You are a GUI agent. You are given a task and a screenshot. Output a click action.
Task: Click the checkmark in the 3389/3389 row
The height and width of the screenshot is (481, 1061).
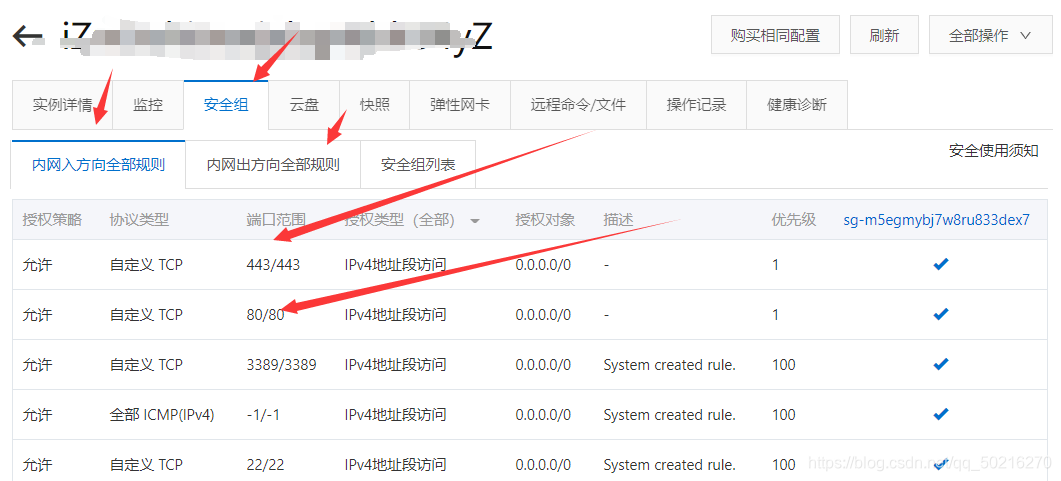(x=940, y=365)
